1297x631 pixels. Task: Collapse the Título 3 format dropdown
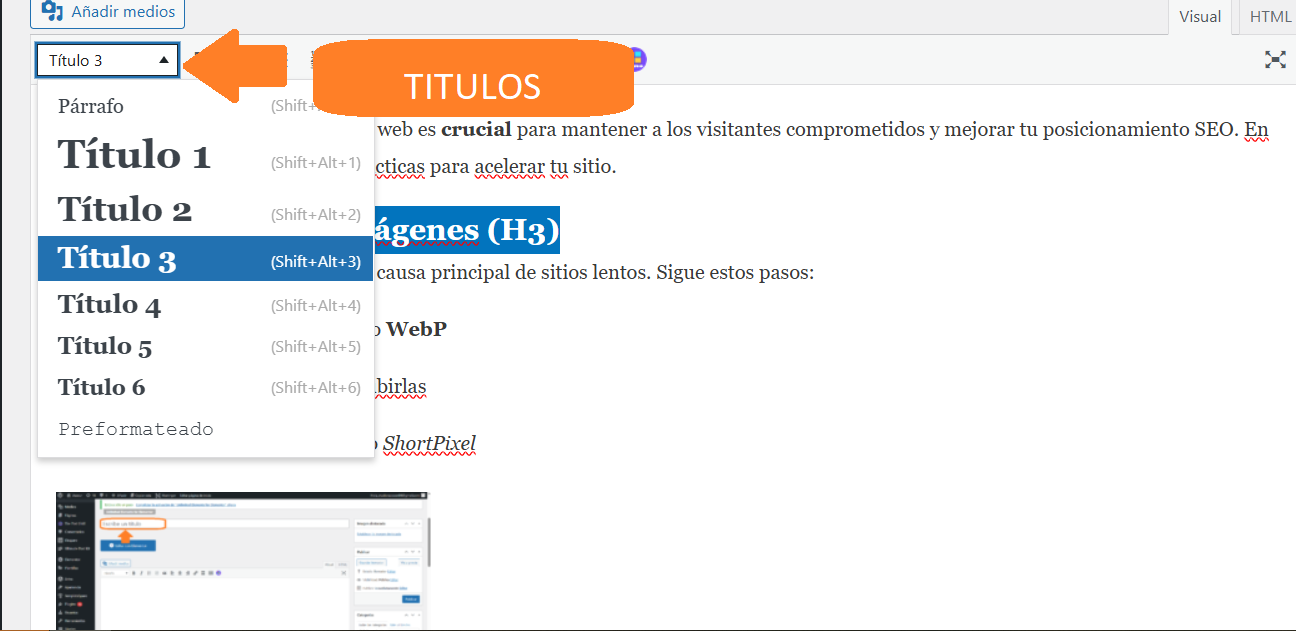pos(108,60)
